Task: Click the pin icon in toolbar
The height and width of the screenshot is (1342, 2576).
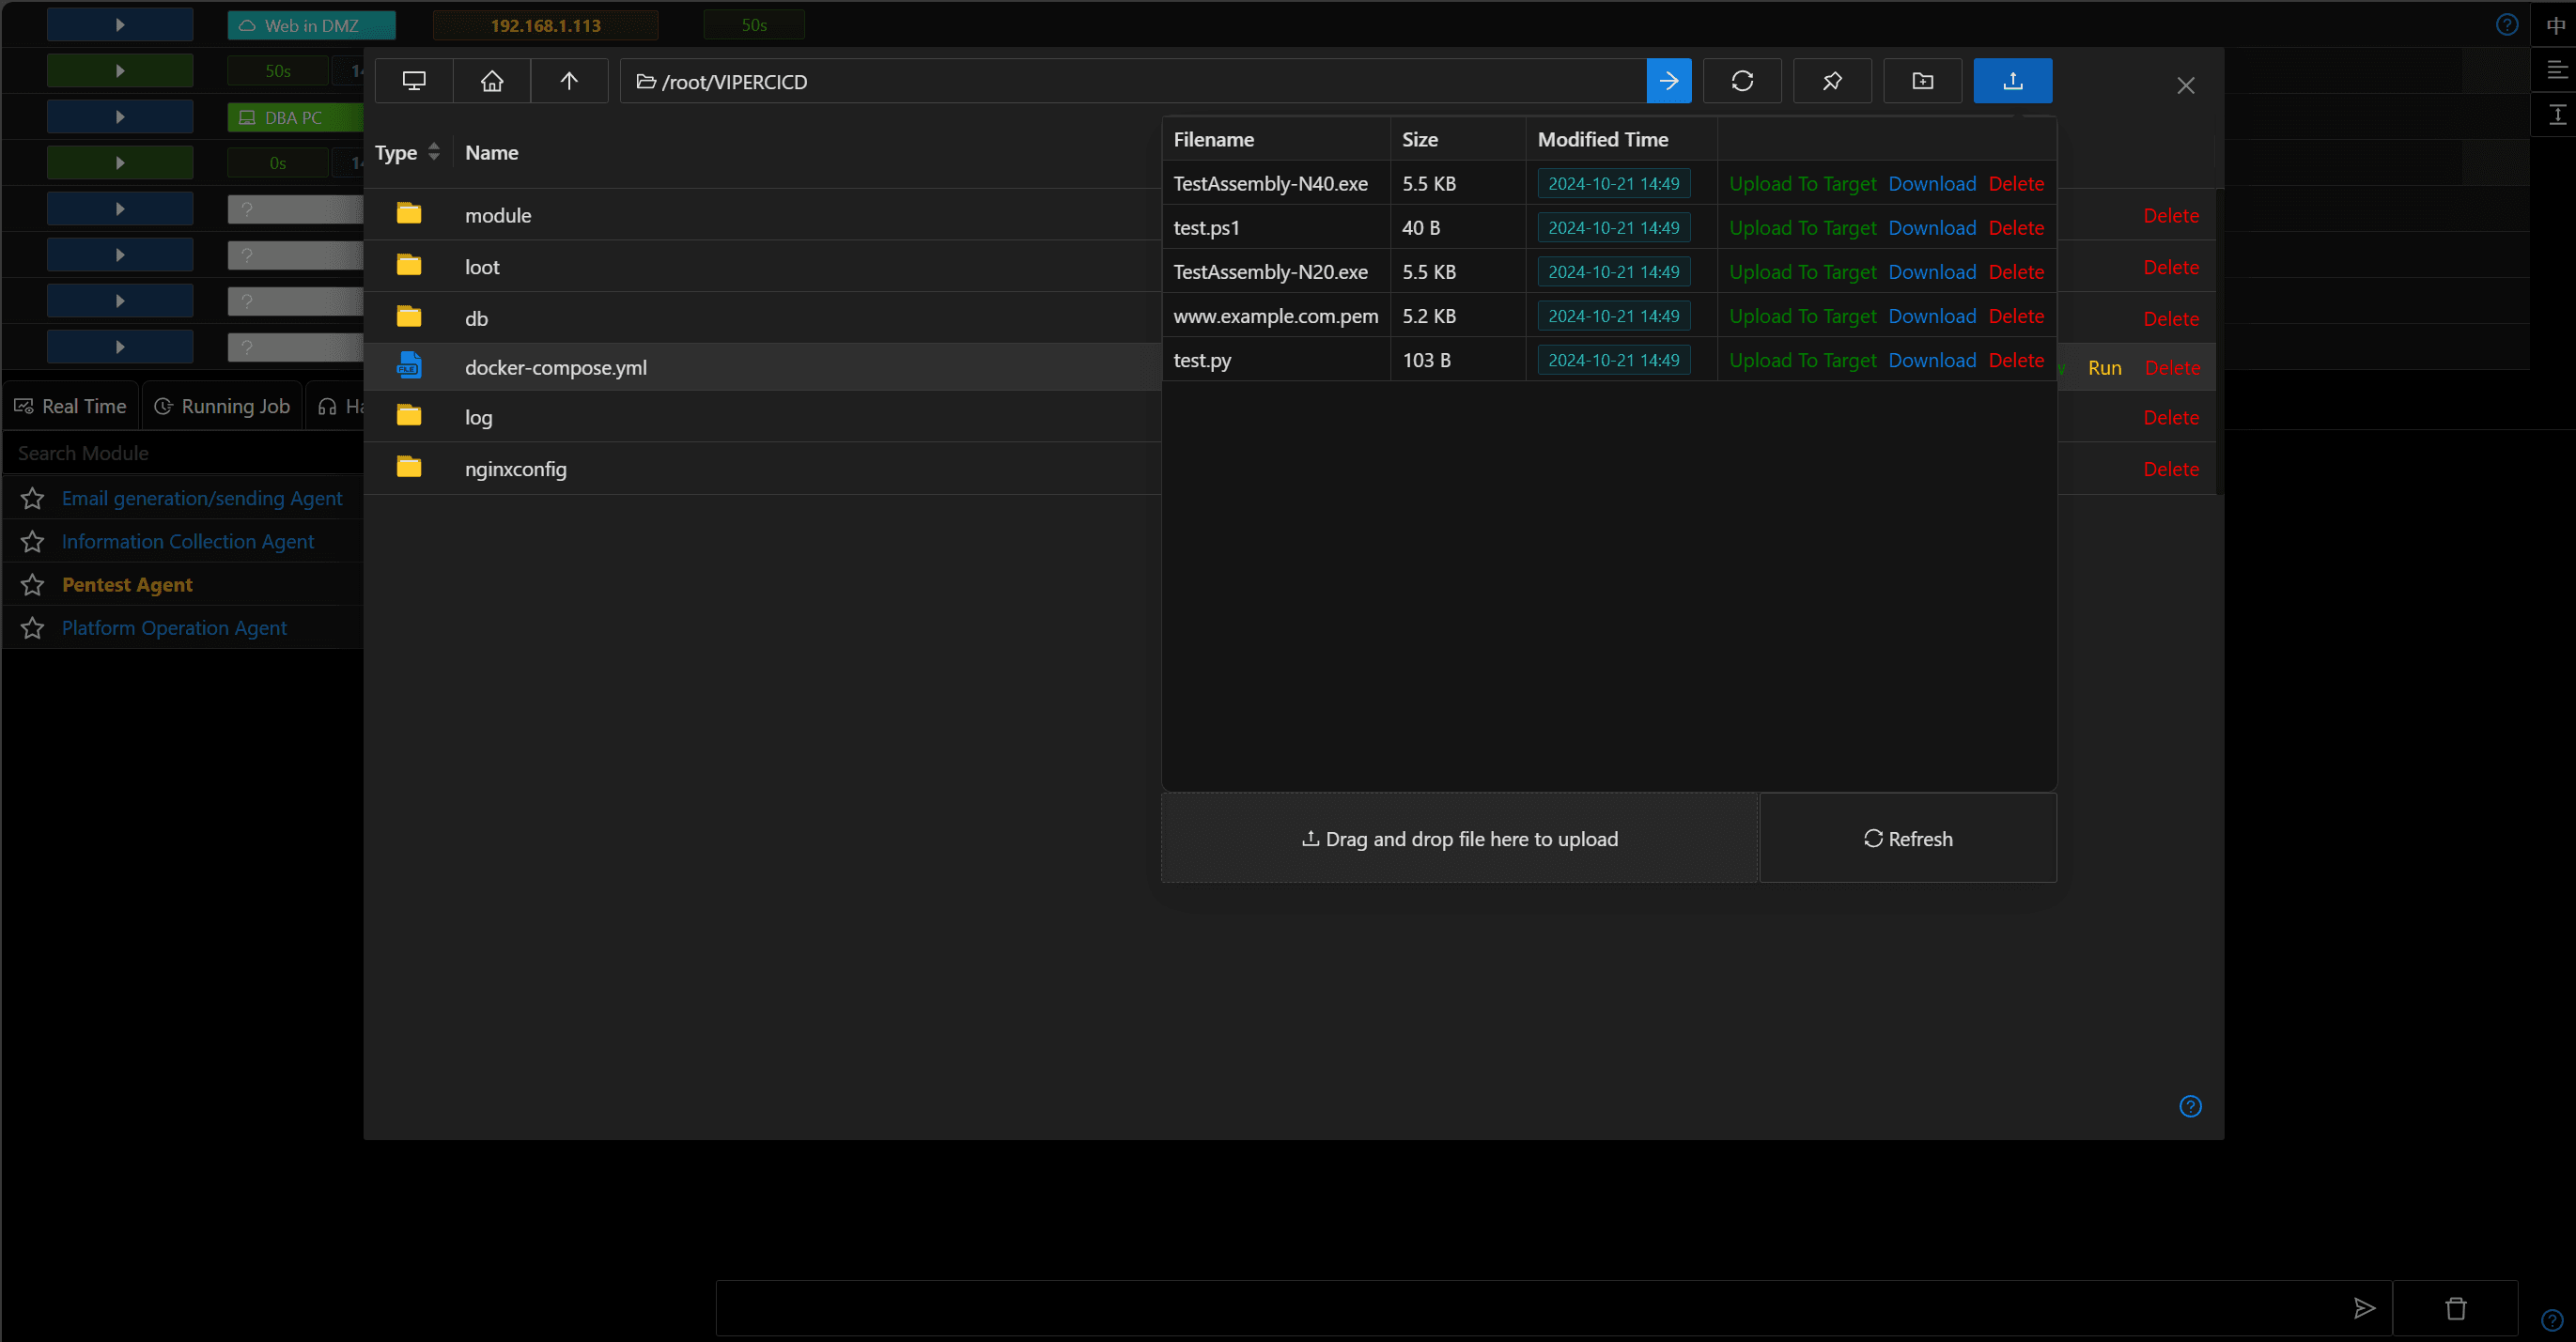Action: point(1832,81)
